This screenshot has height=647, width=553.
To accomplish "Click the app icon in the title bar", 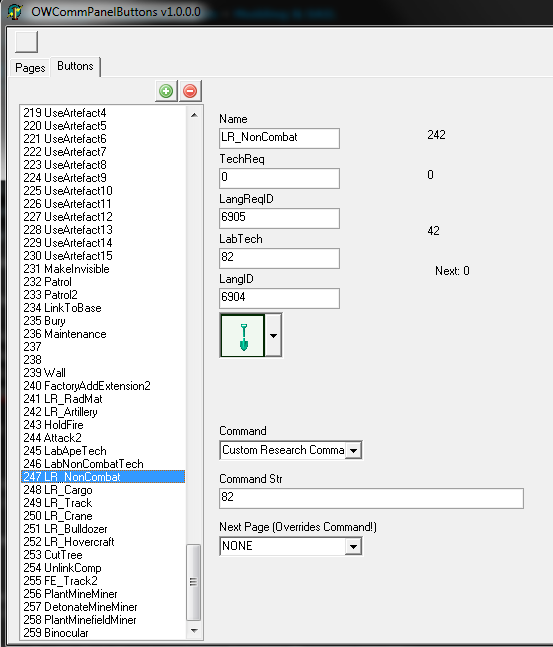I will coord(15,11).
